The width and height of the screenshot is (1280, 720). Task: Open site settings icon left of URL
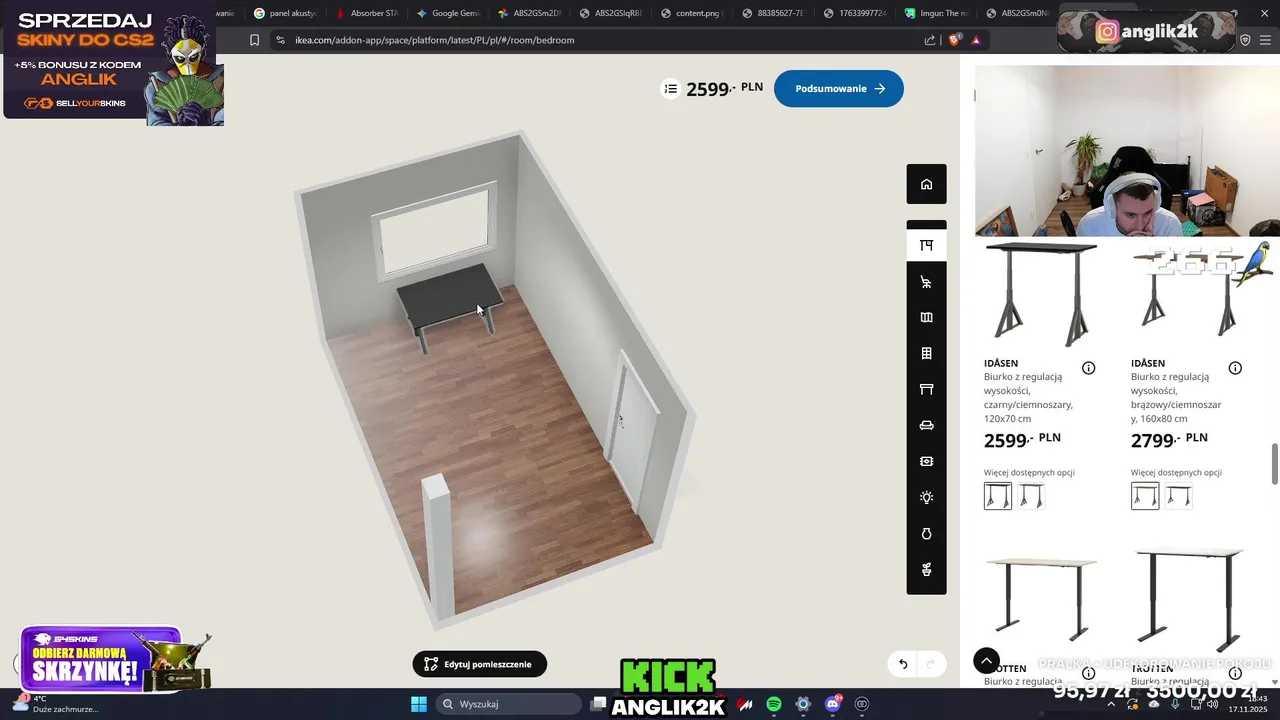click(280, 40)
